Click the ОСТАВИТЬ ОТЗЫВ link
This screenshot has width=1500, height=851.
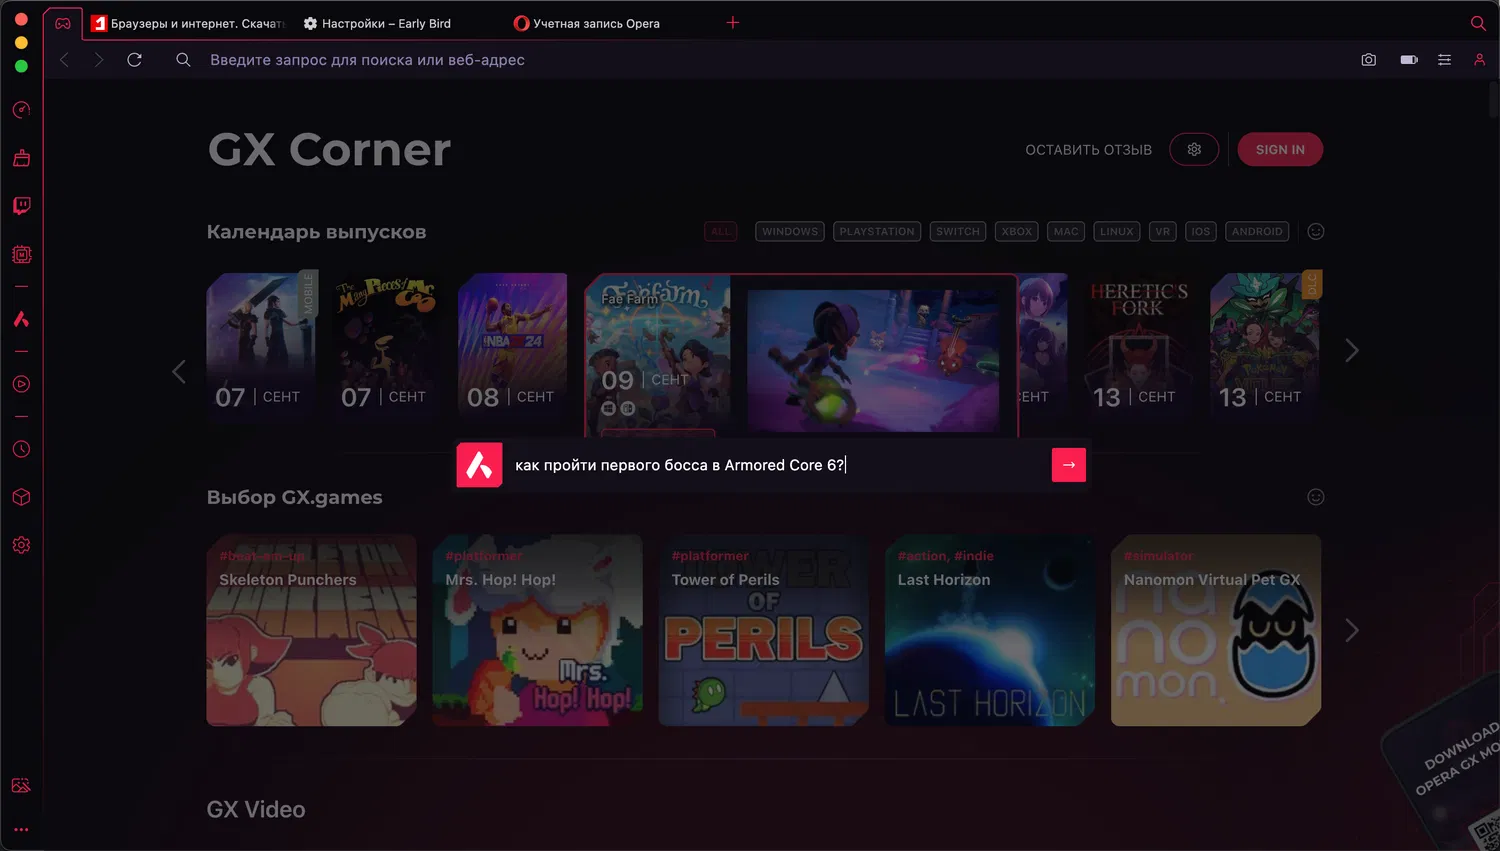click(1088, 150)
